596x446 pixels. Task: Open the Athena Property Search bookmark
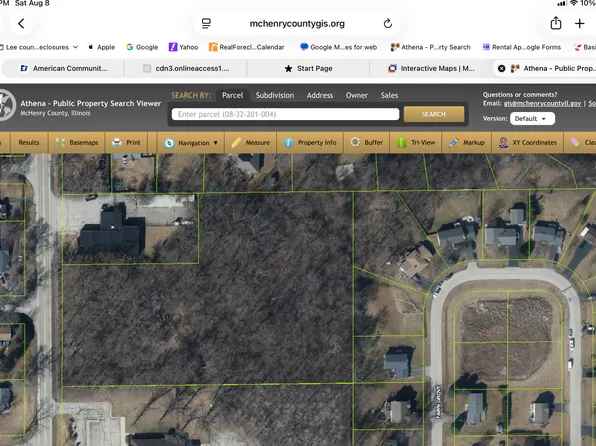coord(431,47)
